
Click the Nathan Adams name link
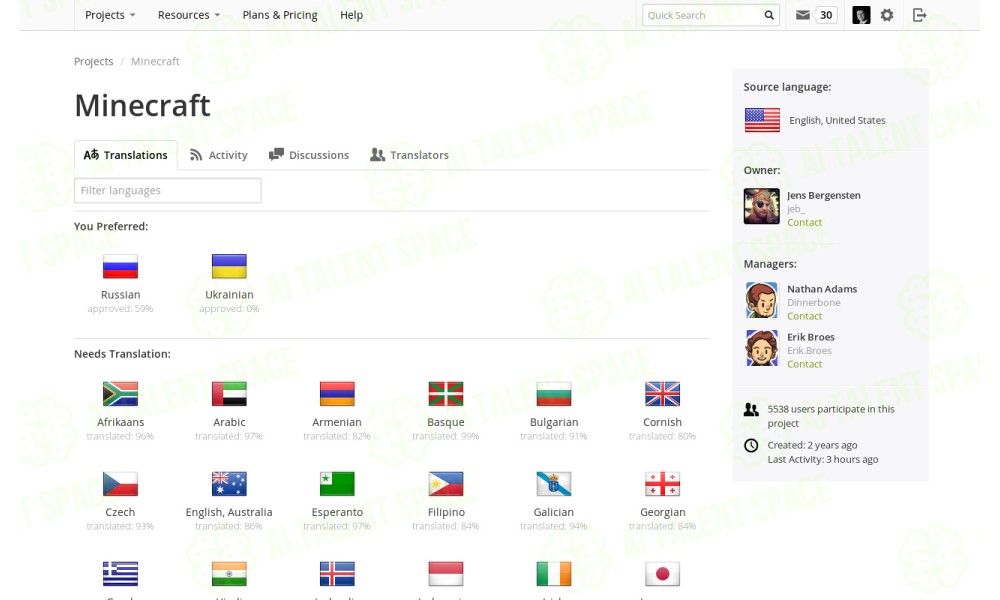822,289
